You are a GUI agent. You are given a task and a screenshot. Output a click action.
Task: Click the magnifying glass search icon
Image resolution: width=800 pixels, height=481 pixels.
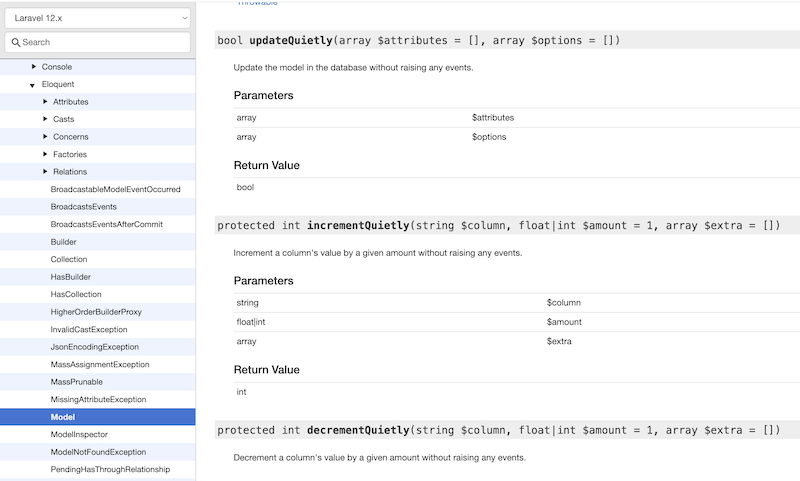click(16, 42)
